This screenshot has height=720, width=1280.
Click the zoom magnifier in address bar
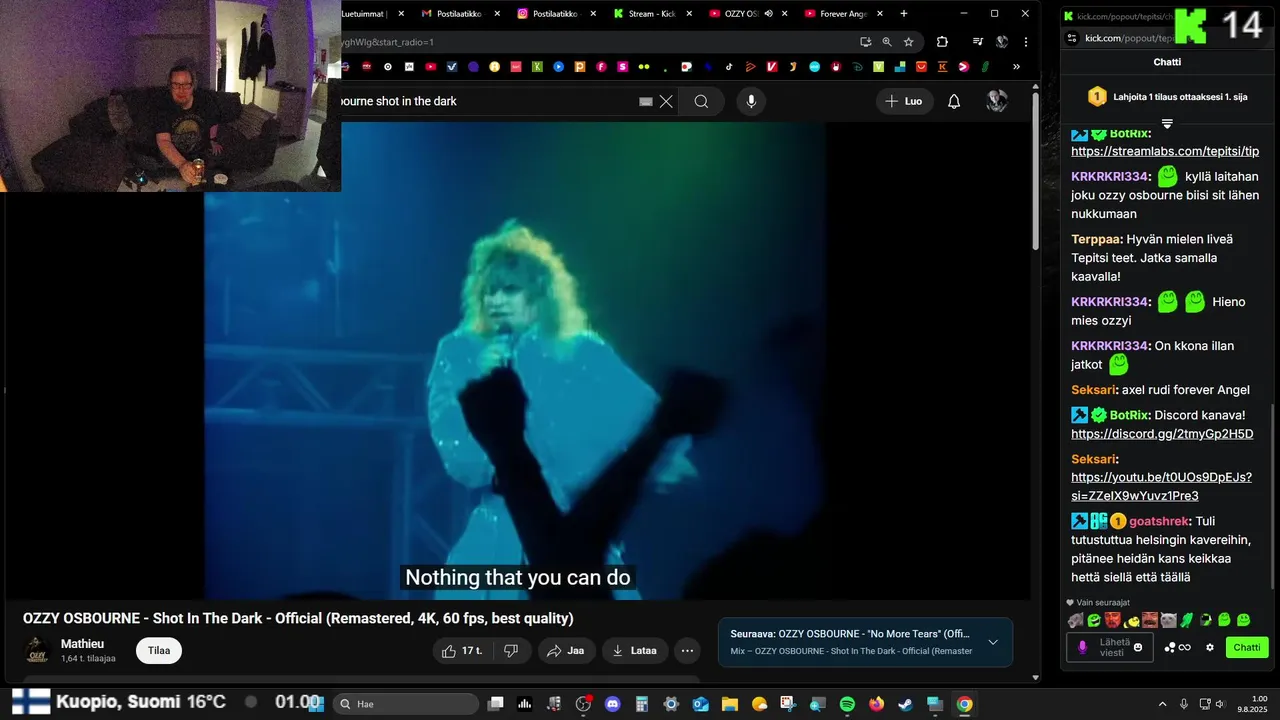(887, 42)
